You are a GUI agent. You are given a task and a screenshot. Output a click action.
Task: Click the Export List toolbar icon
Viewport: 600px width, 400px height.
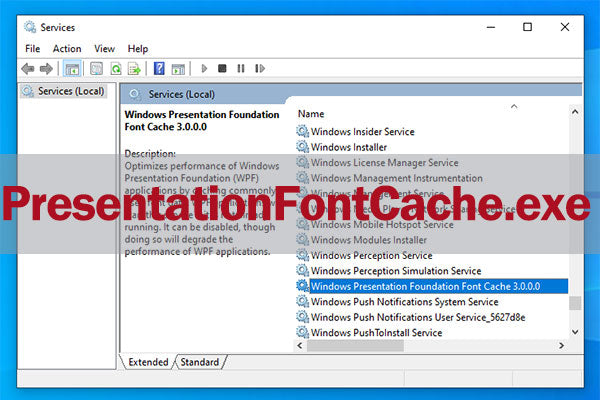(134, 69)
